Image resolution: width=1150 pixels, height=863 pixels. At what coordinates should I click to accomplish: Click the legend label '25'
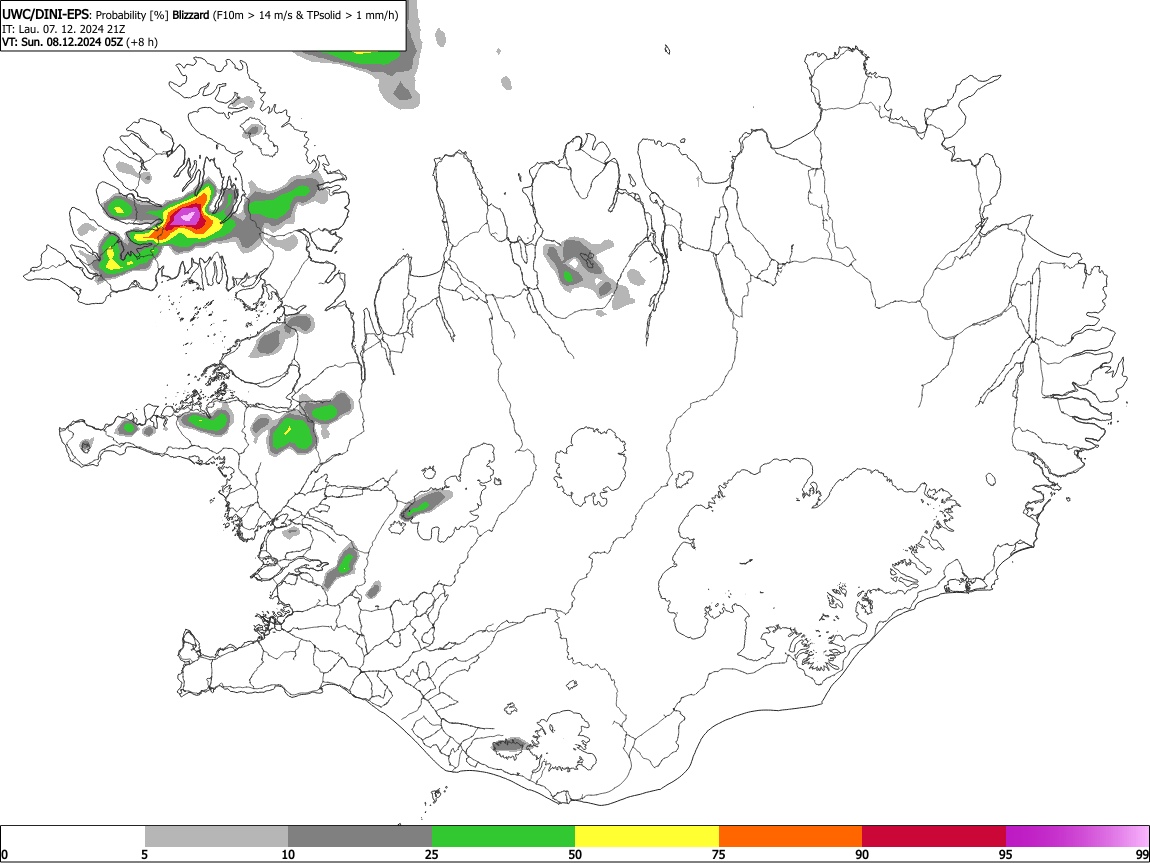[432, 854]
